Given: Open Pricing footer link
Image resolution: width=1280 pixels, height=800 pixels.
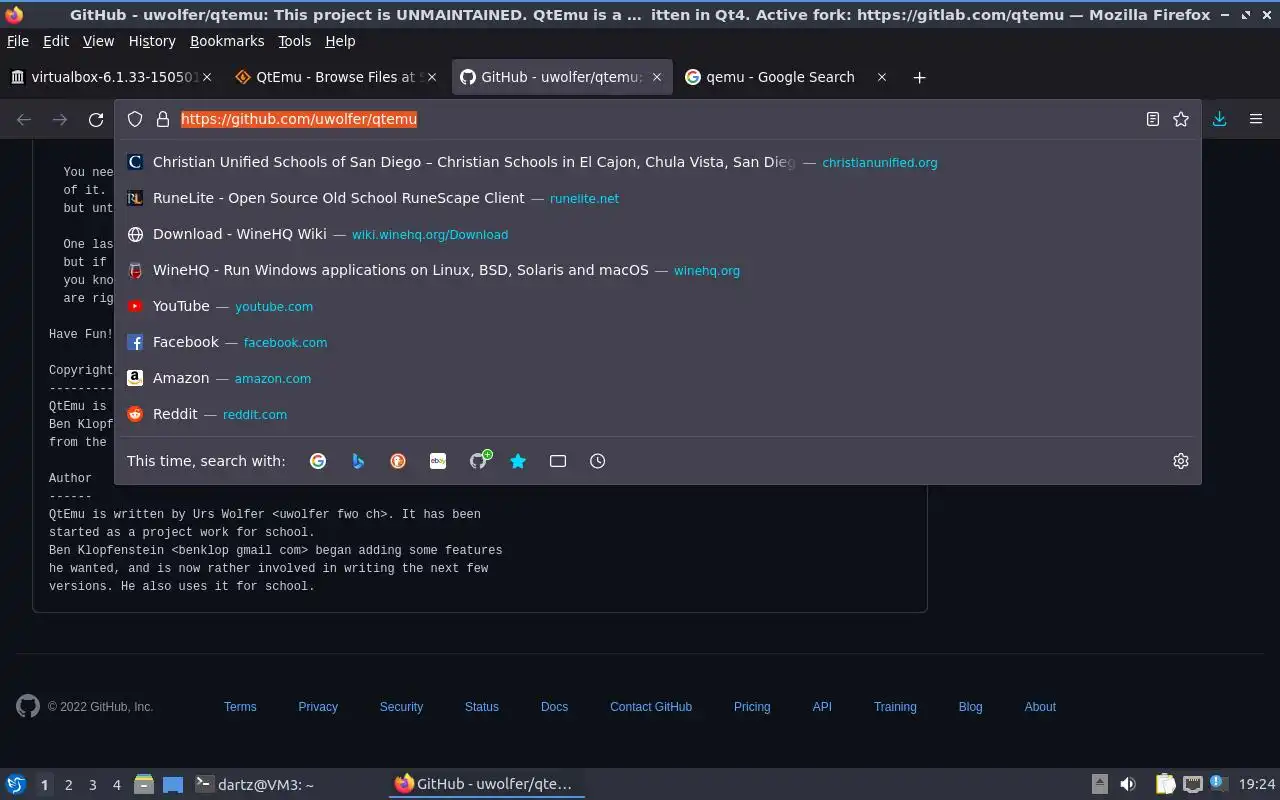Looking at the screenshot, I should pyautogui.click(x=752, y=706).
